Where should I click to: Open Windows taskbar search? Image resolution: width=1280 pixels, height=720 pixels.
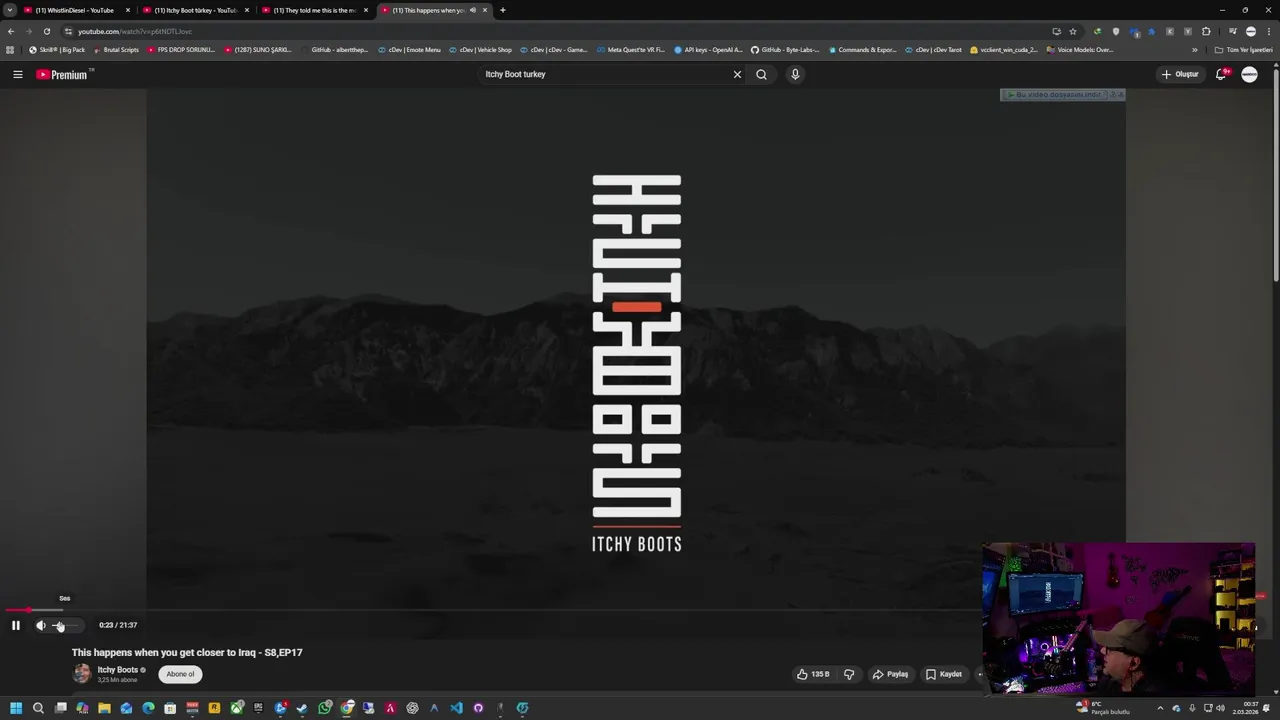(x=38, y=708)
